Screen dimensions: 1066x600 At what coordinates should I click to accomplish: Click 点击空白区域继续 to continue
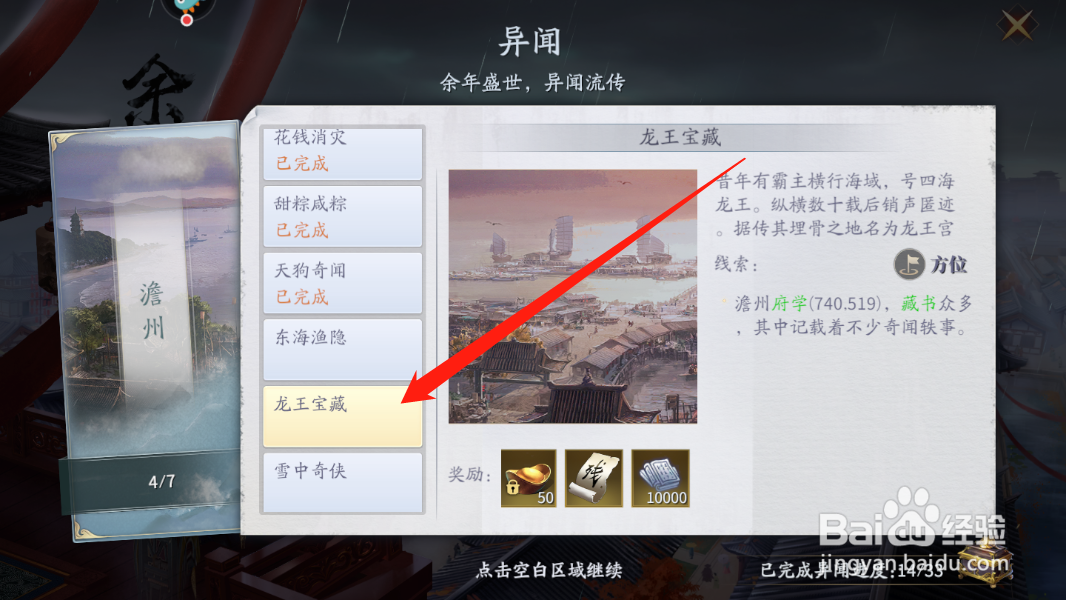549,570
